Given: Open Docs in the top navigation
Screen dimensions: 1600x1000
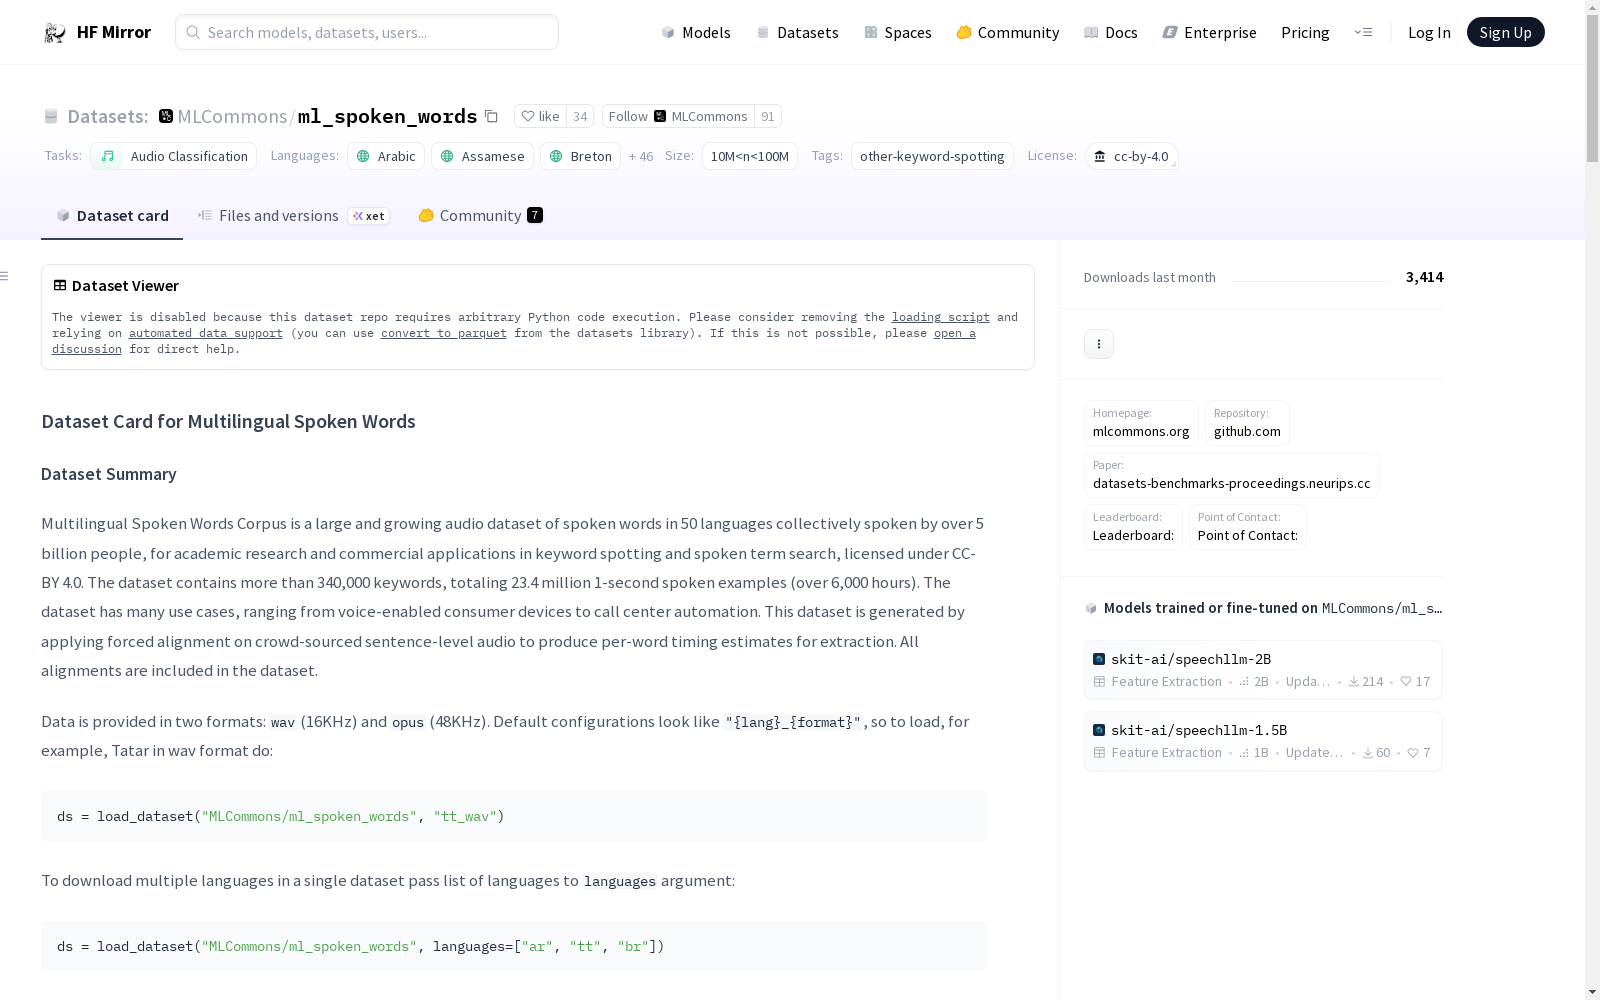Looking at the screenshot, I should [1111, 32].
